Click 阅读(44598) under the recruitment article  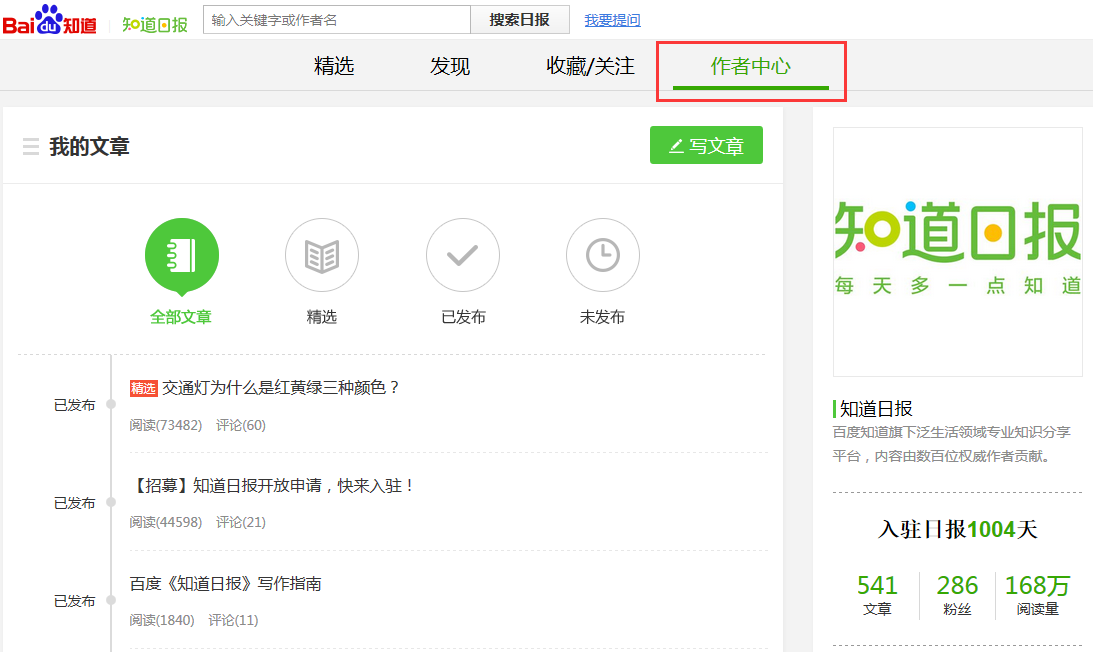[166, 522]
